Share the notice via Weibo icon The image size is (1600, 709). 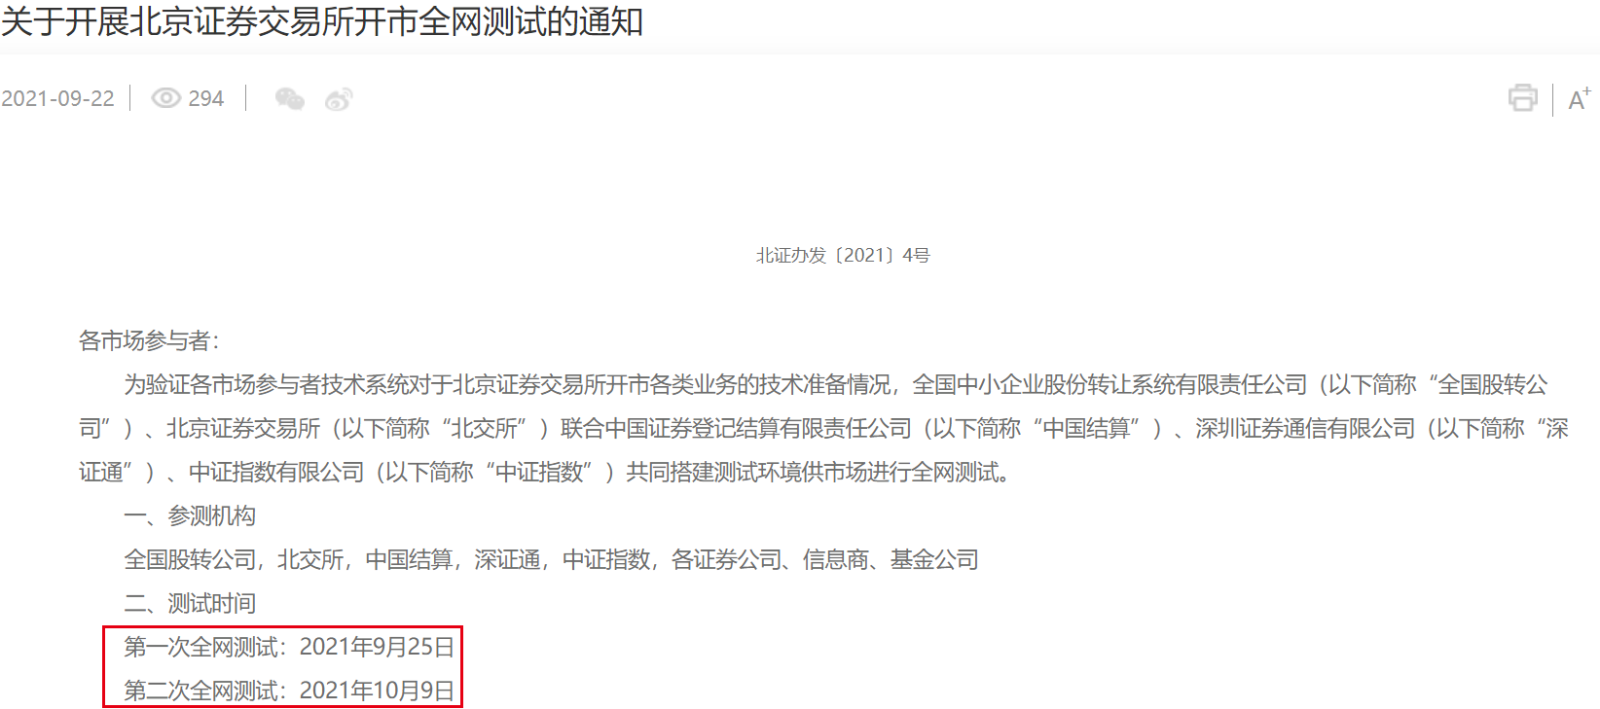coord(339,99)
